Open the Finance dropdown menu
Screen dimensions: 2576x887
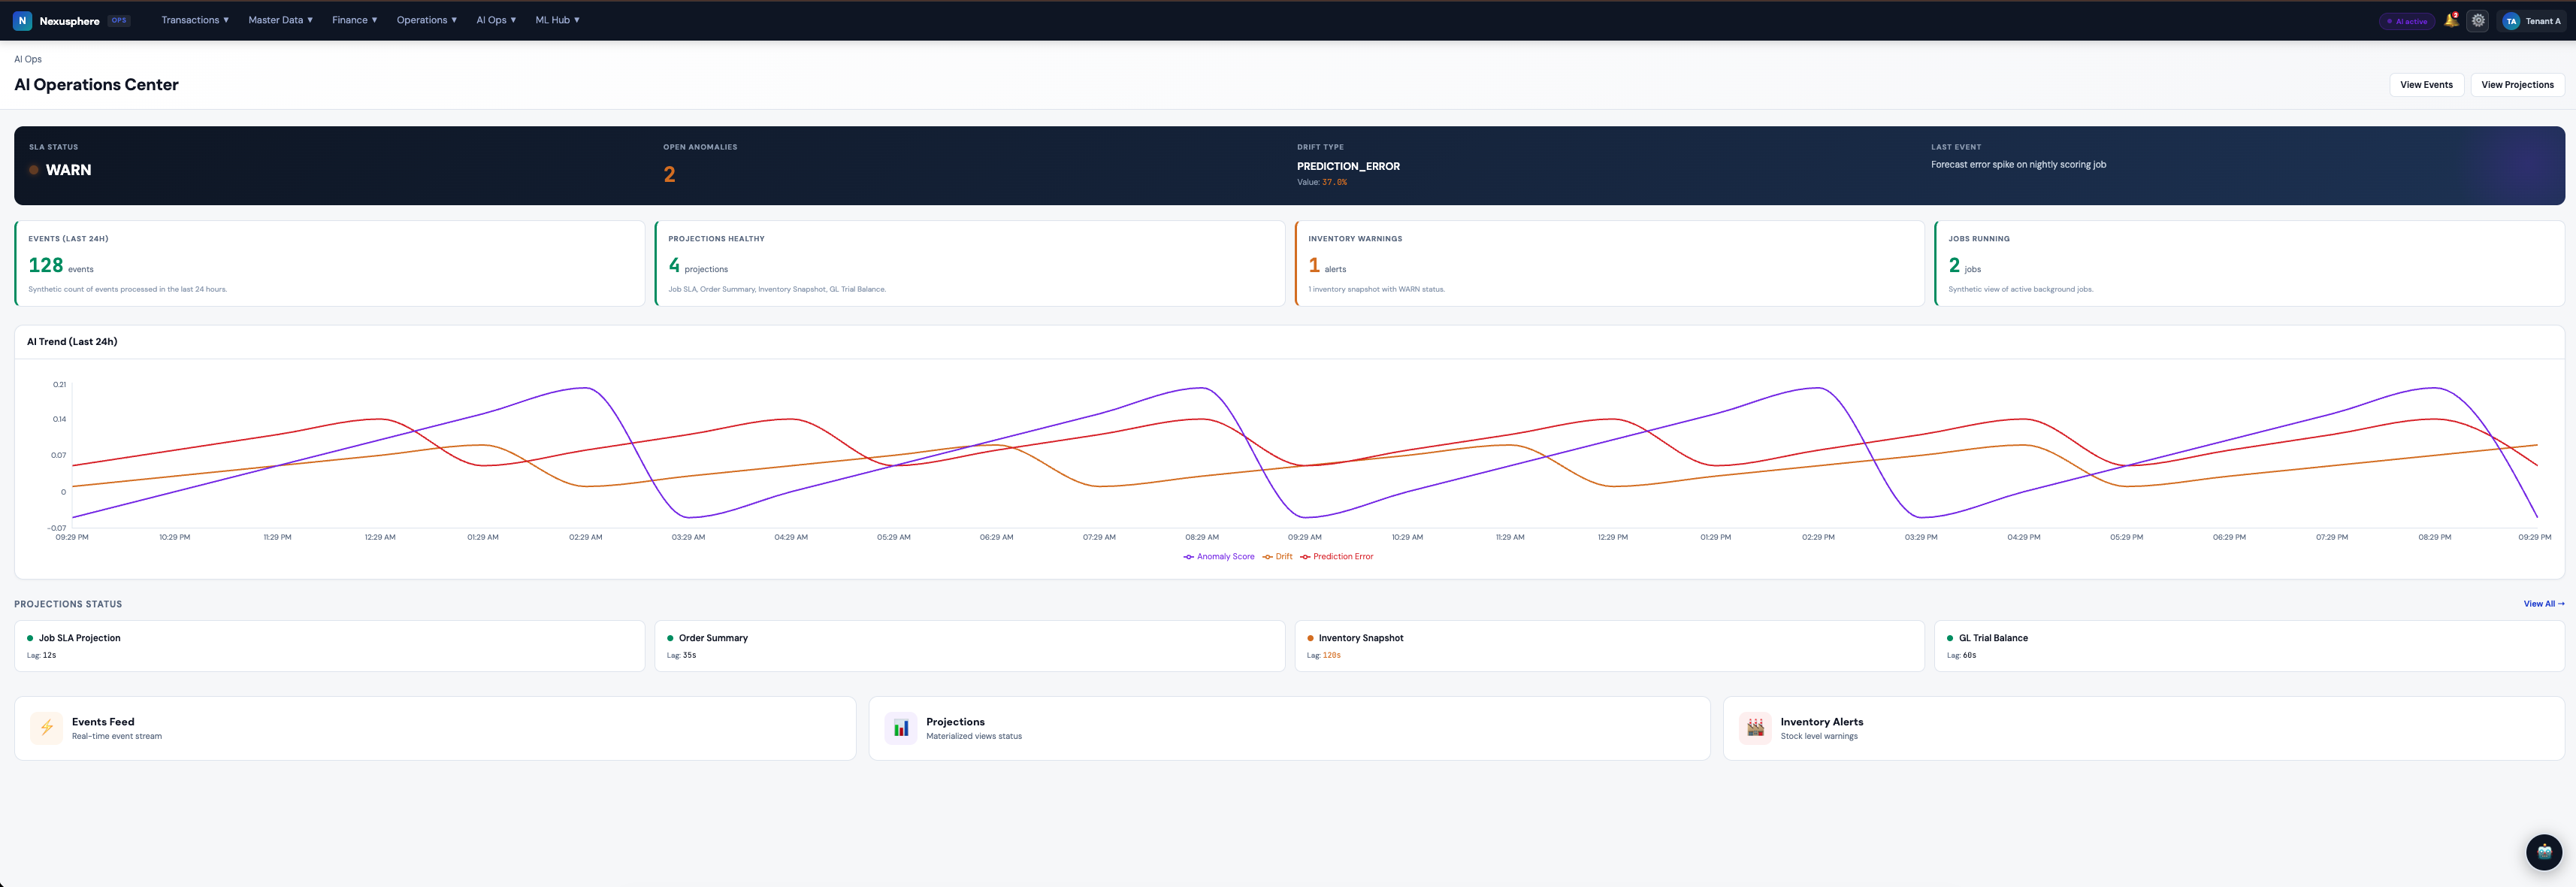pyautogui.click(x=354, y=20)
